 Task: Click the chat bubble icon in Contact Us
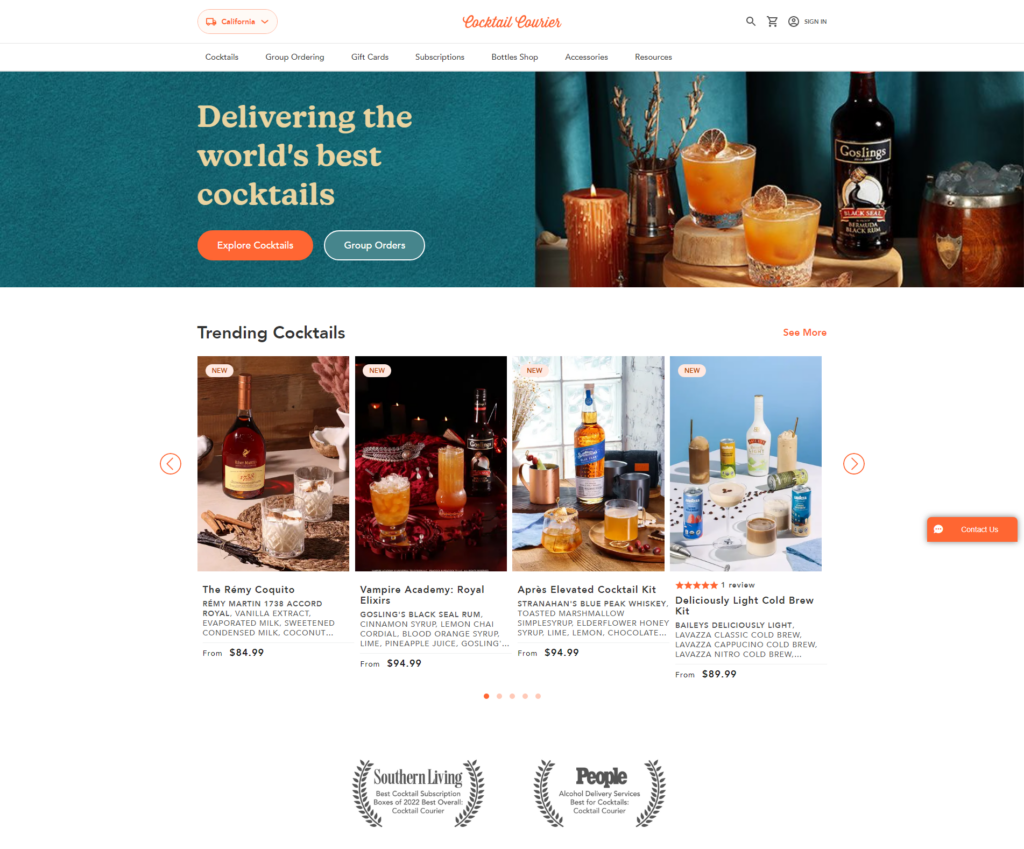[938, 530]
